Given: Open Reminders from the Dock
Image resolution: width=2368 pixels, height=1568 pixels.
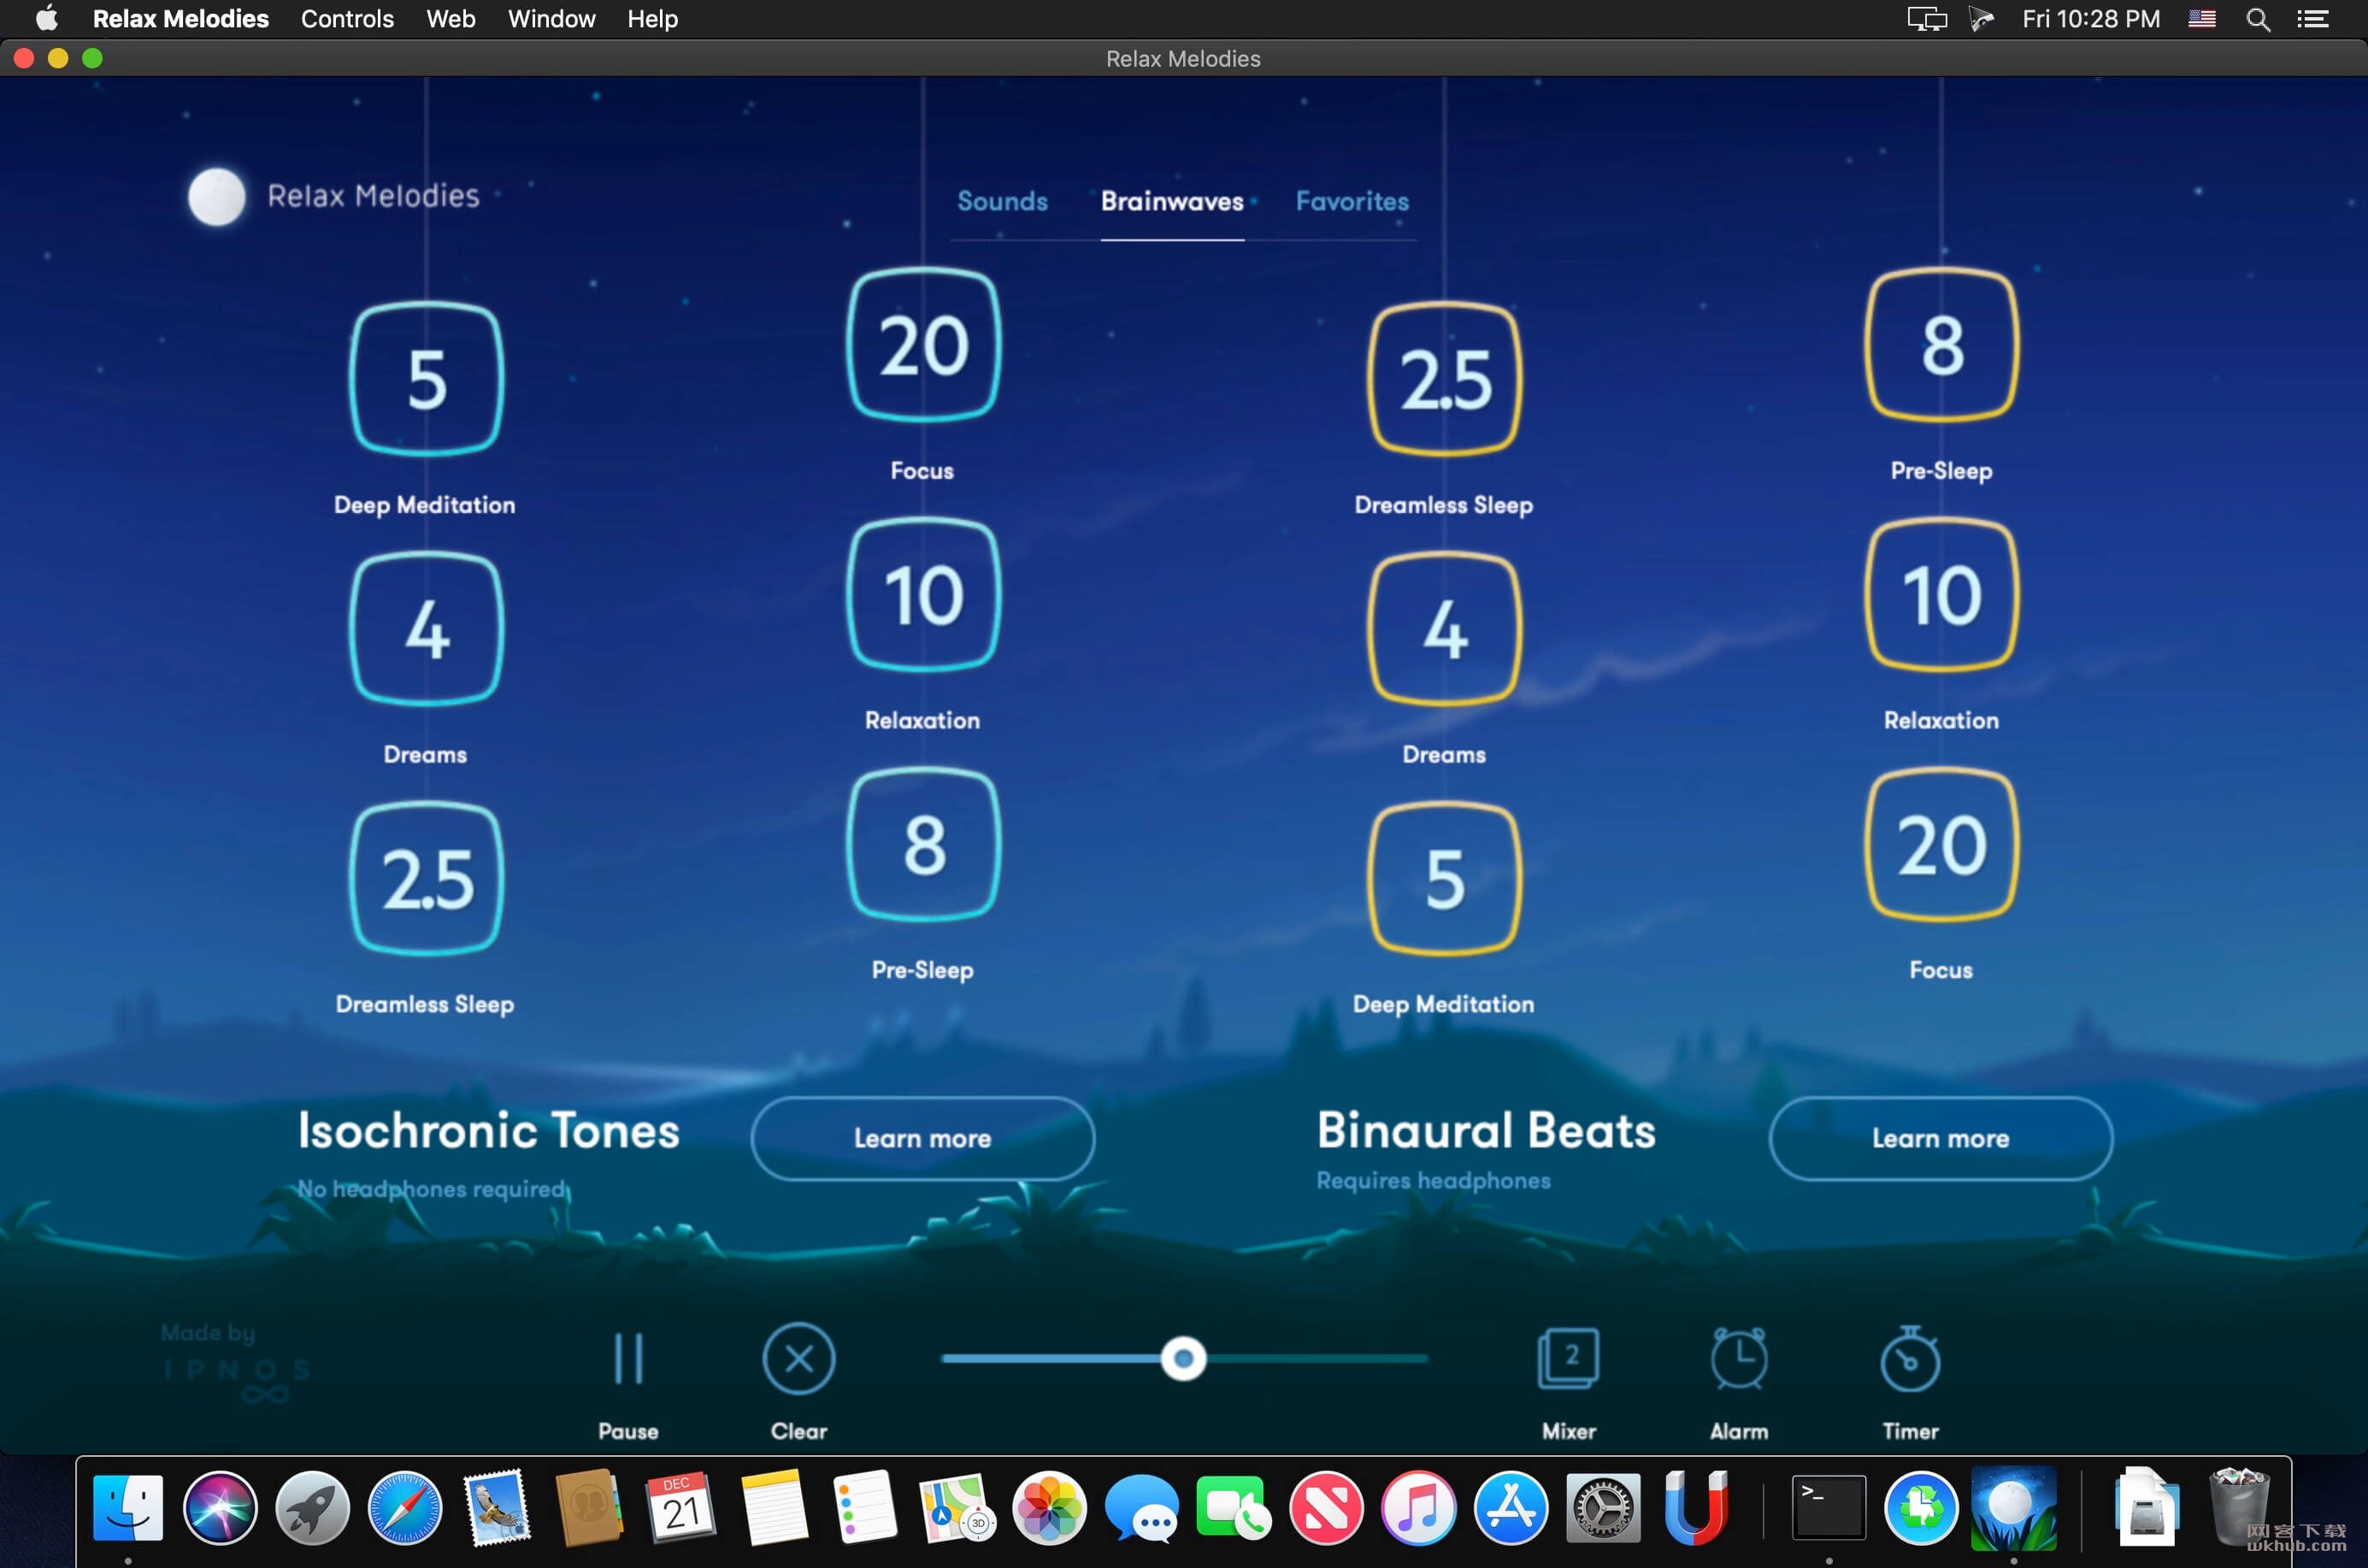Looking at the screenshot, I should (865, 1508).
